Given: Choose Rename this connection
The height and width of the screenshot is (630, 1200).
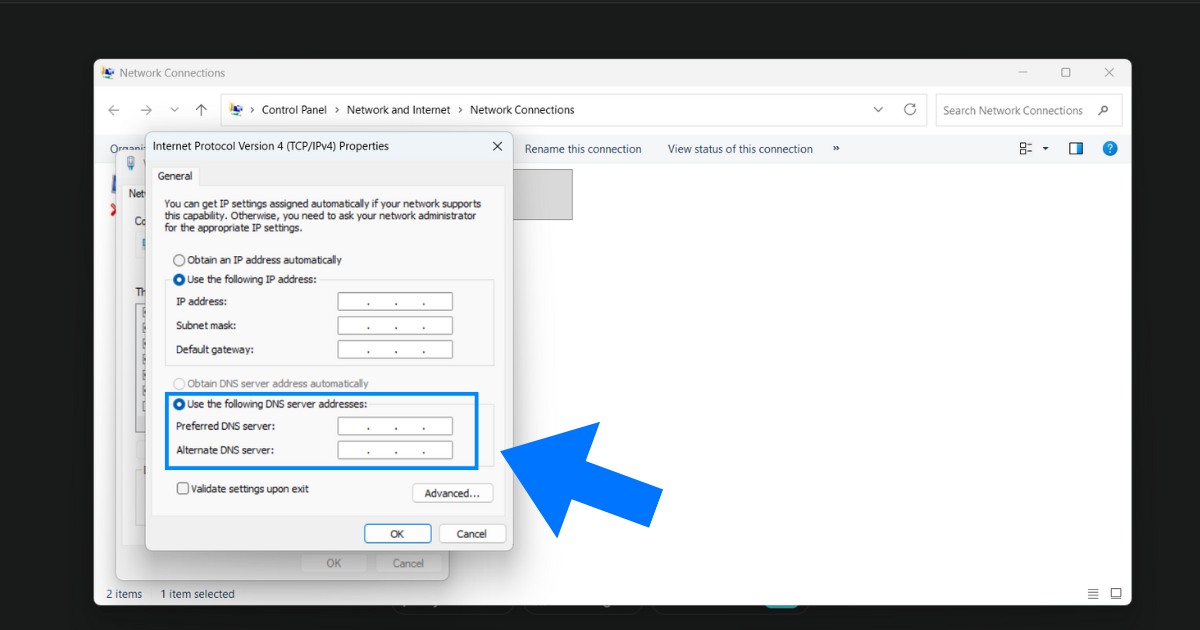Looking at the screenshot, I should coord(584,148).
